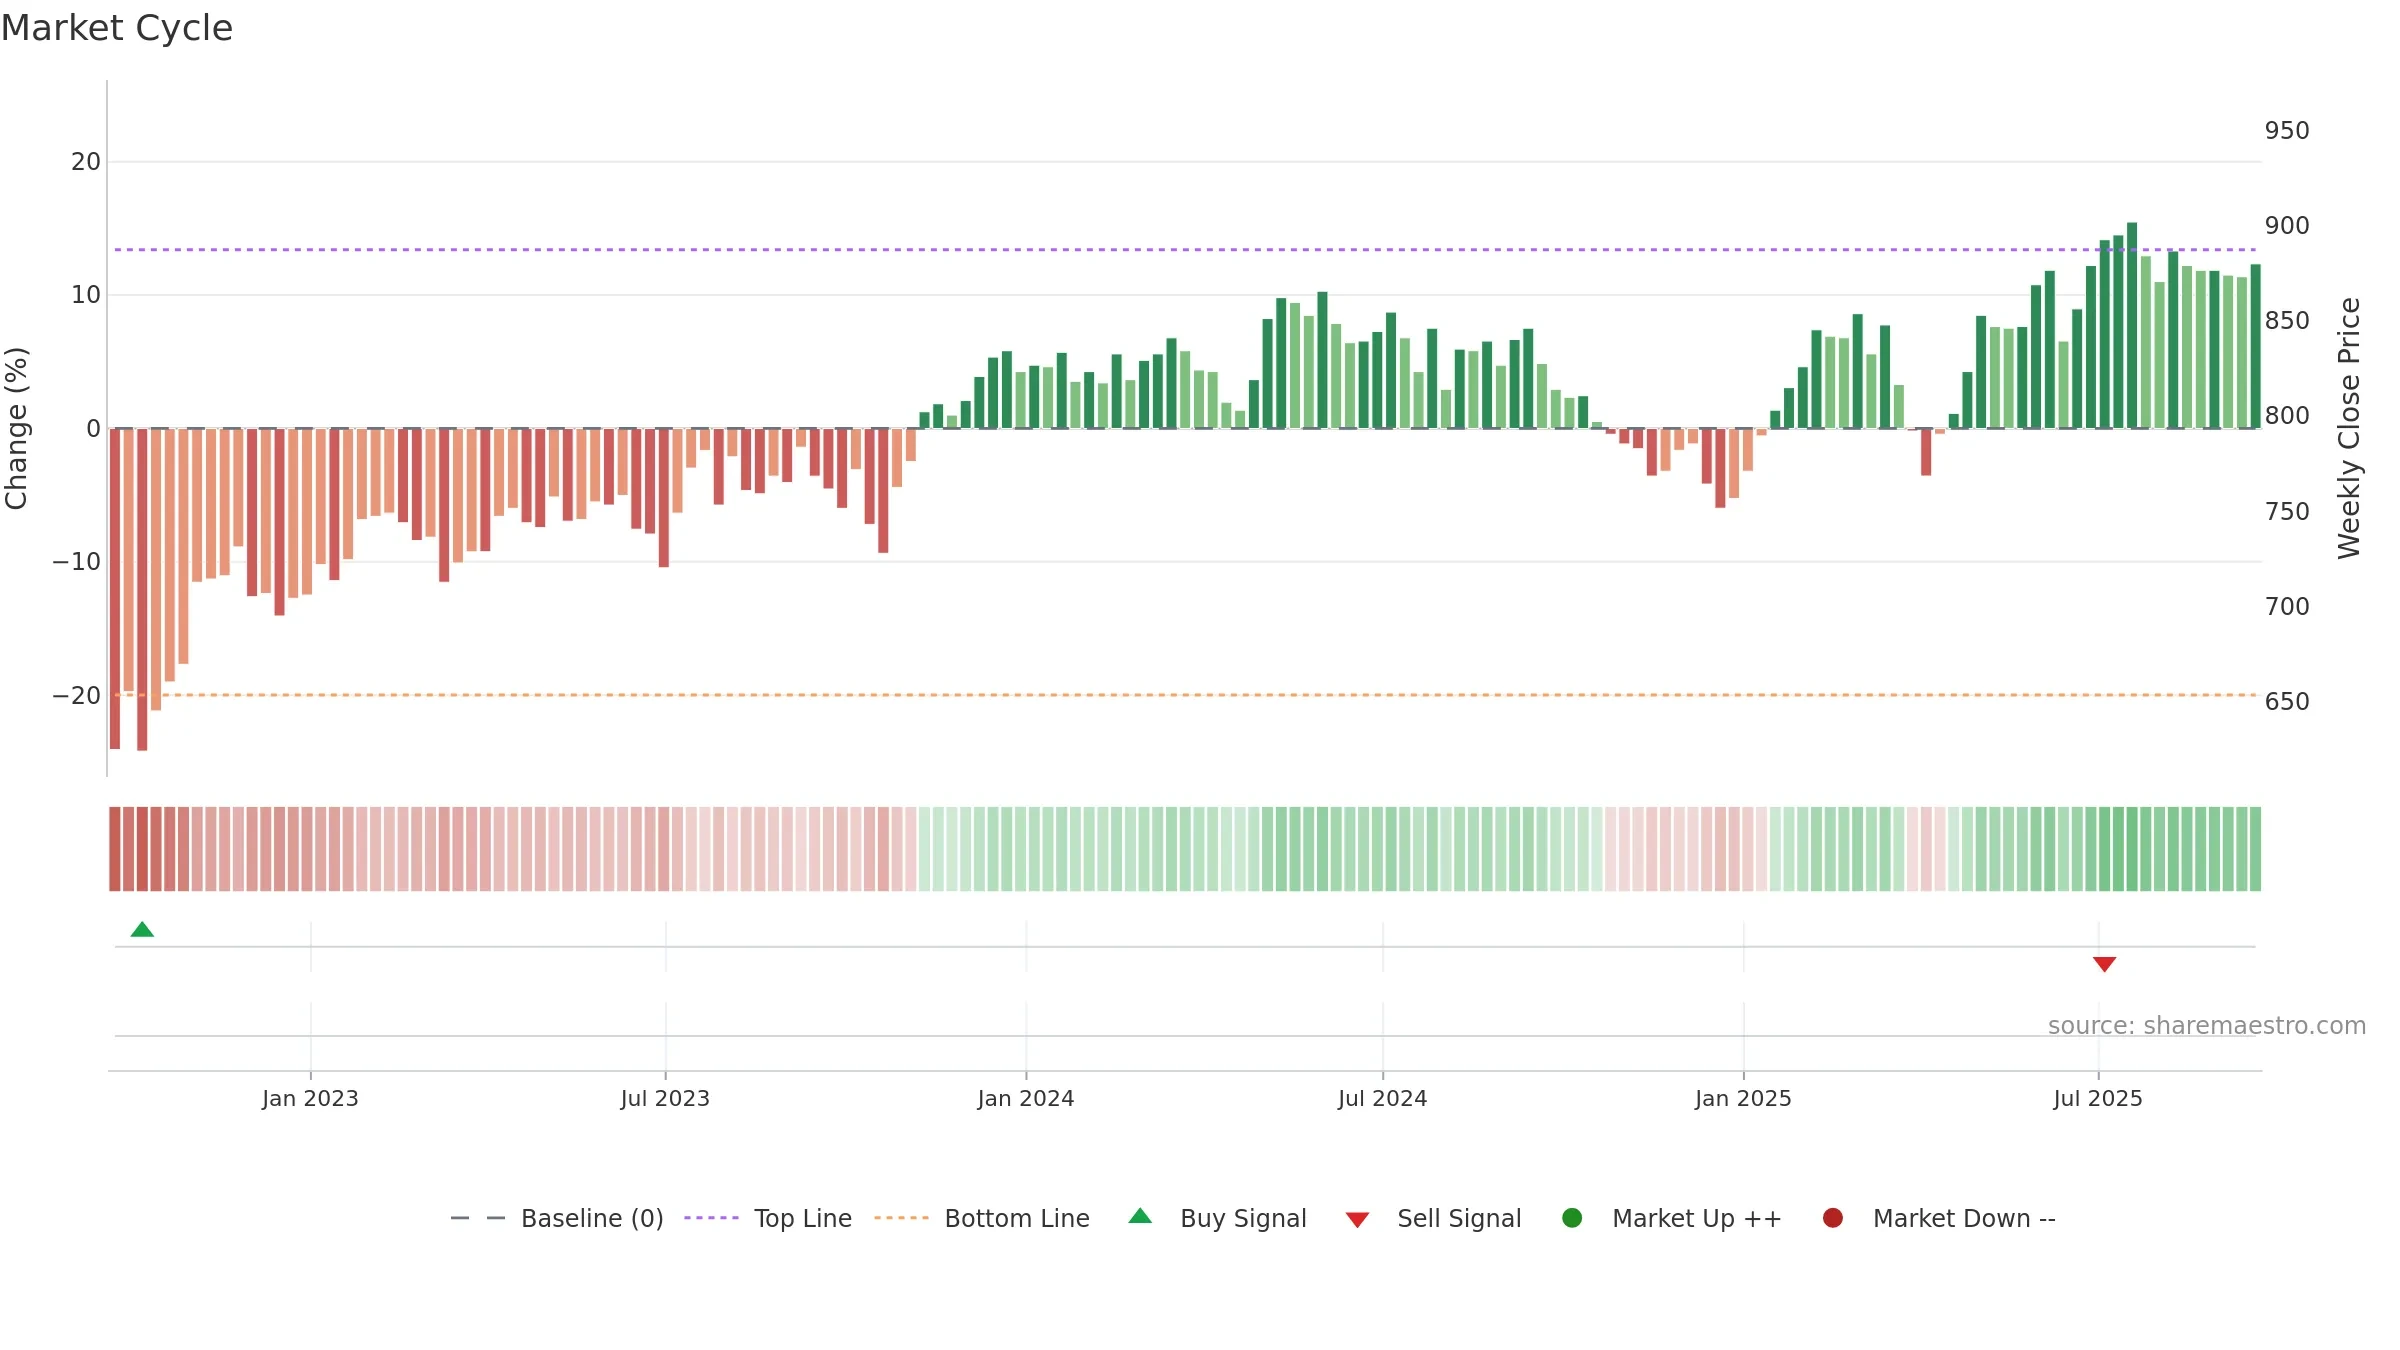Click the orange dotted Bottom Line

[x=1185, y=695]
